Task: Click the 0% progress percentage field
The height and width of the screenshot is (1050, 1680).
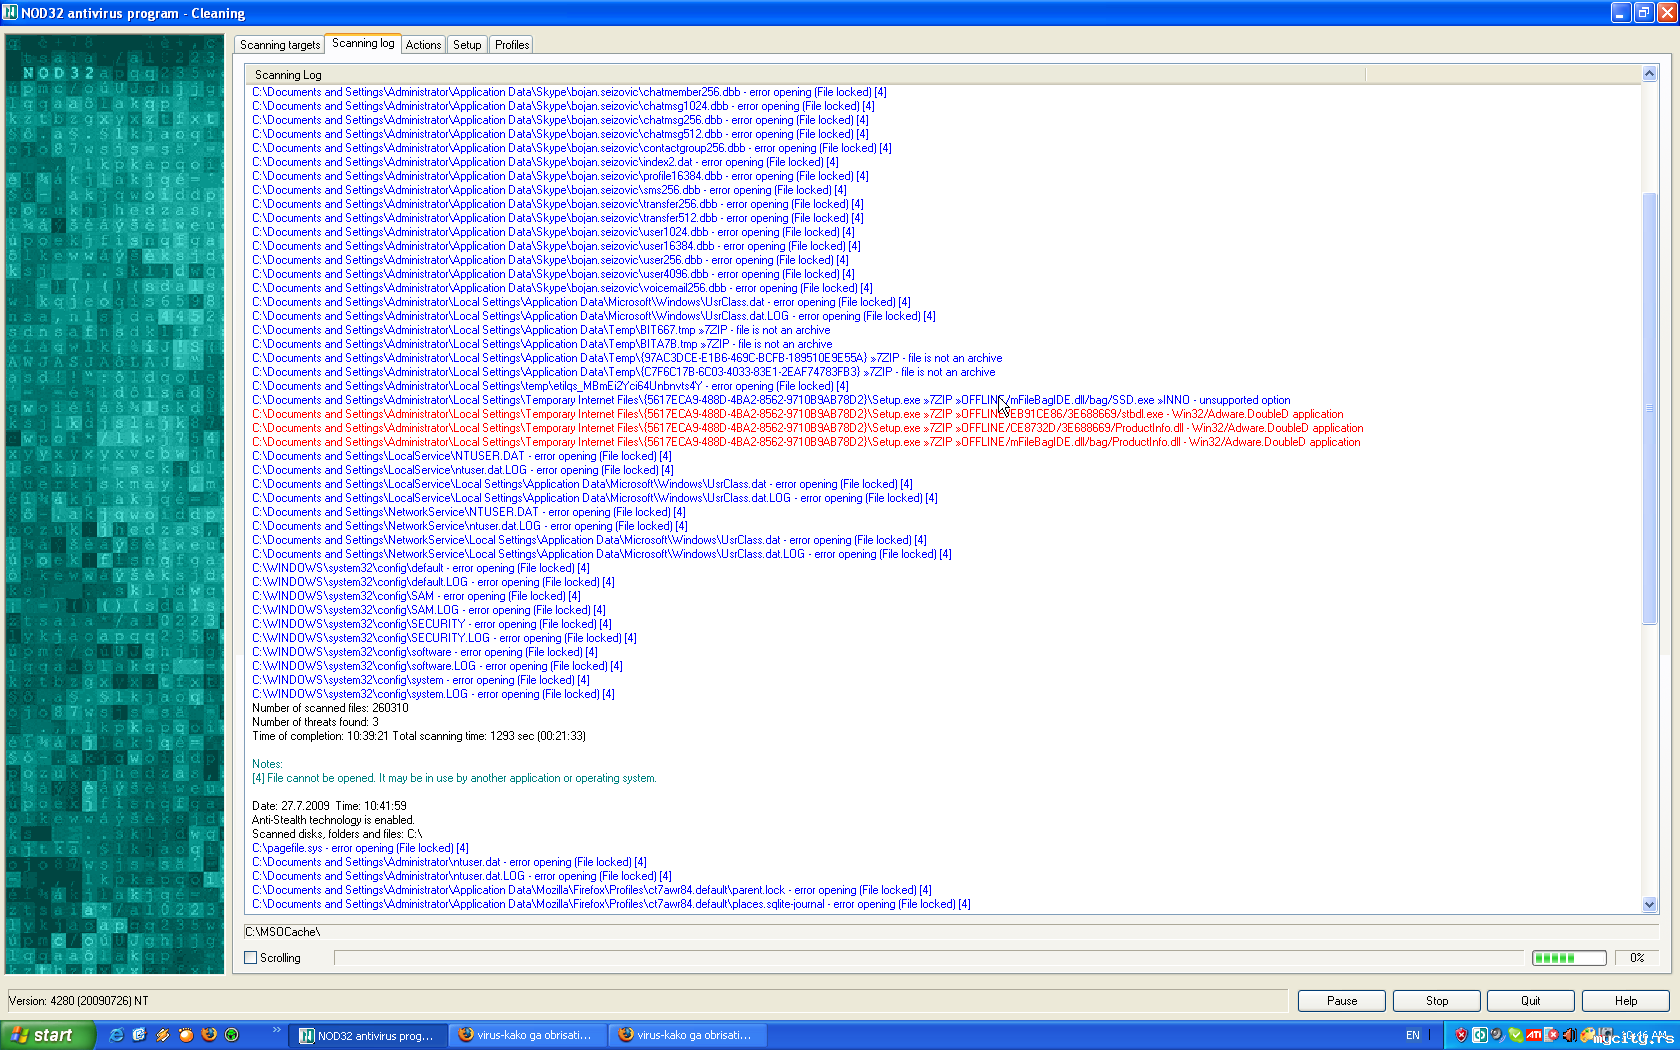Action: pos(1637,958)
